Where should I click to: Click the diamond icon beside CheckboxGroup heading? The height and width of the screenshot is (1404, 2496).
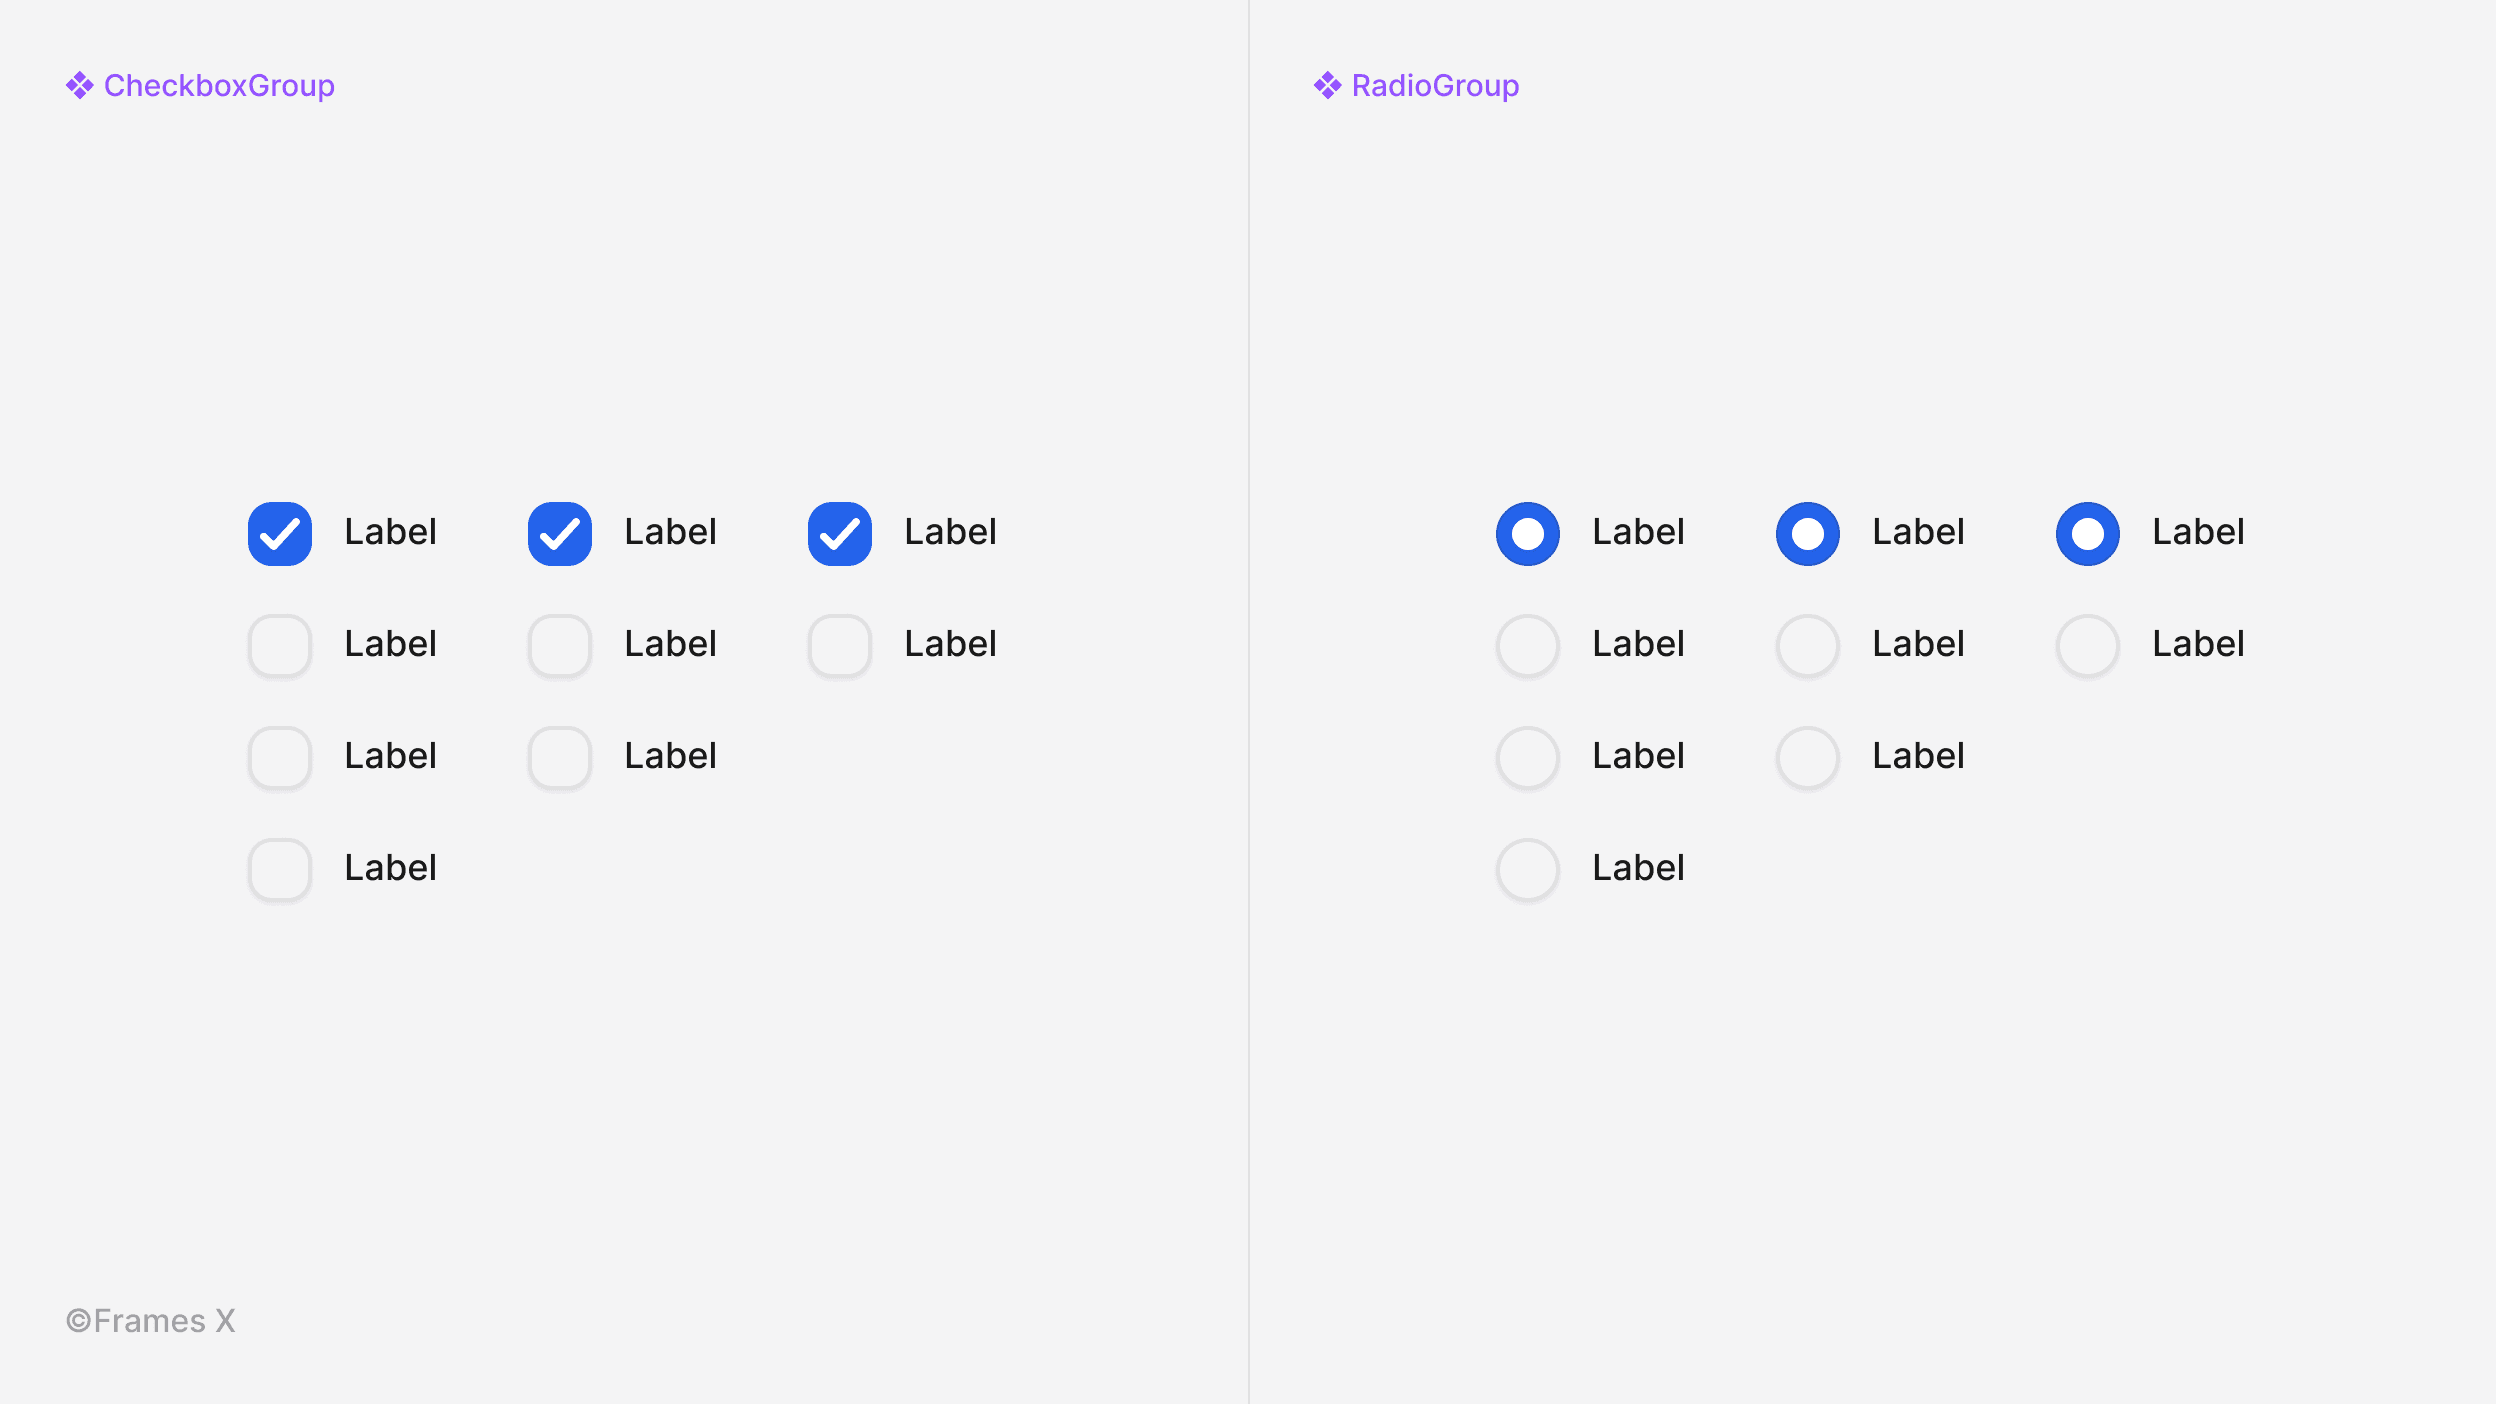(78, 86)
